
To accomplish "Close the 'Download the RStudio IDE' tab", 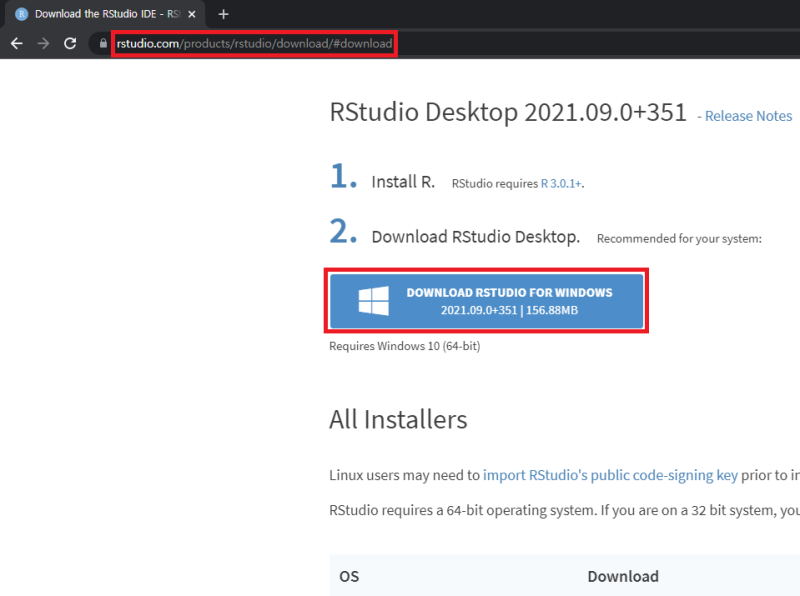I will pos(191,14).
